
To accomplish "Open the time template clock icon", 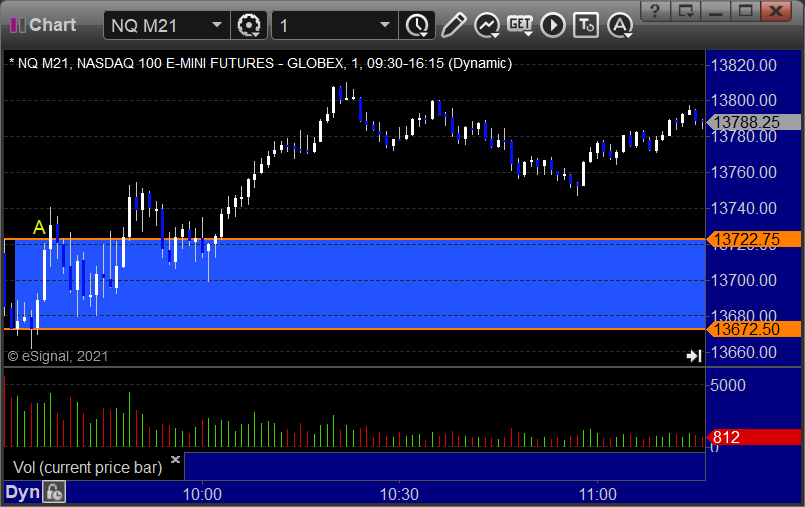I will pyautogui.click(x=417, y=25).
